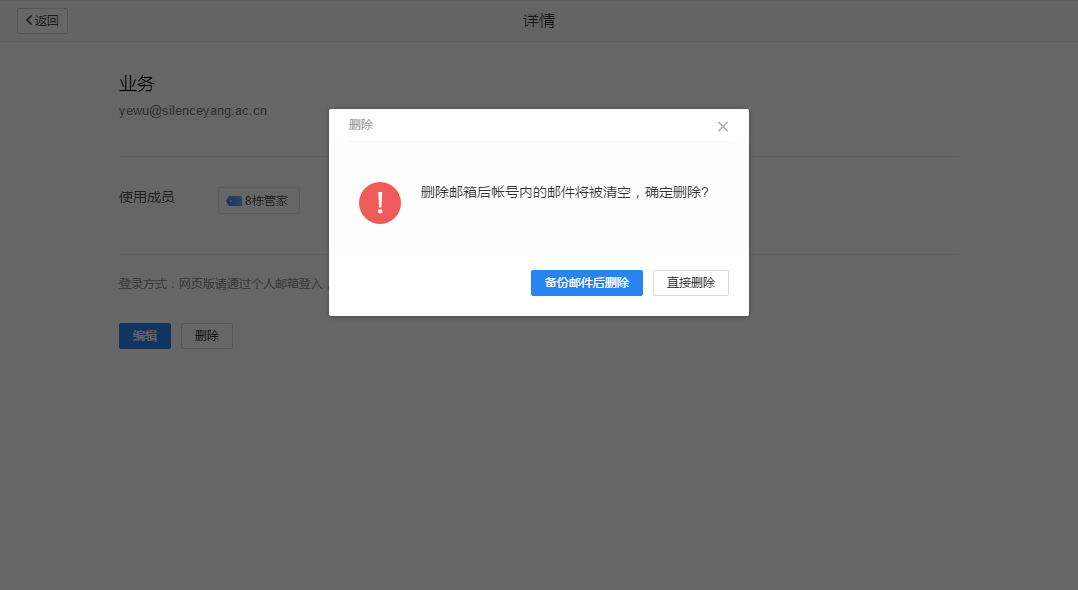The height and width of the screenshot is (590, 1078).
Task: Select the 8栋管家 member tag
Action: tap(259, 200)
